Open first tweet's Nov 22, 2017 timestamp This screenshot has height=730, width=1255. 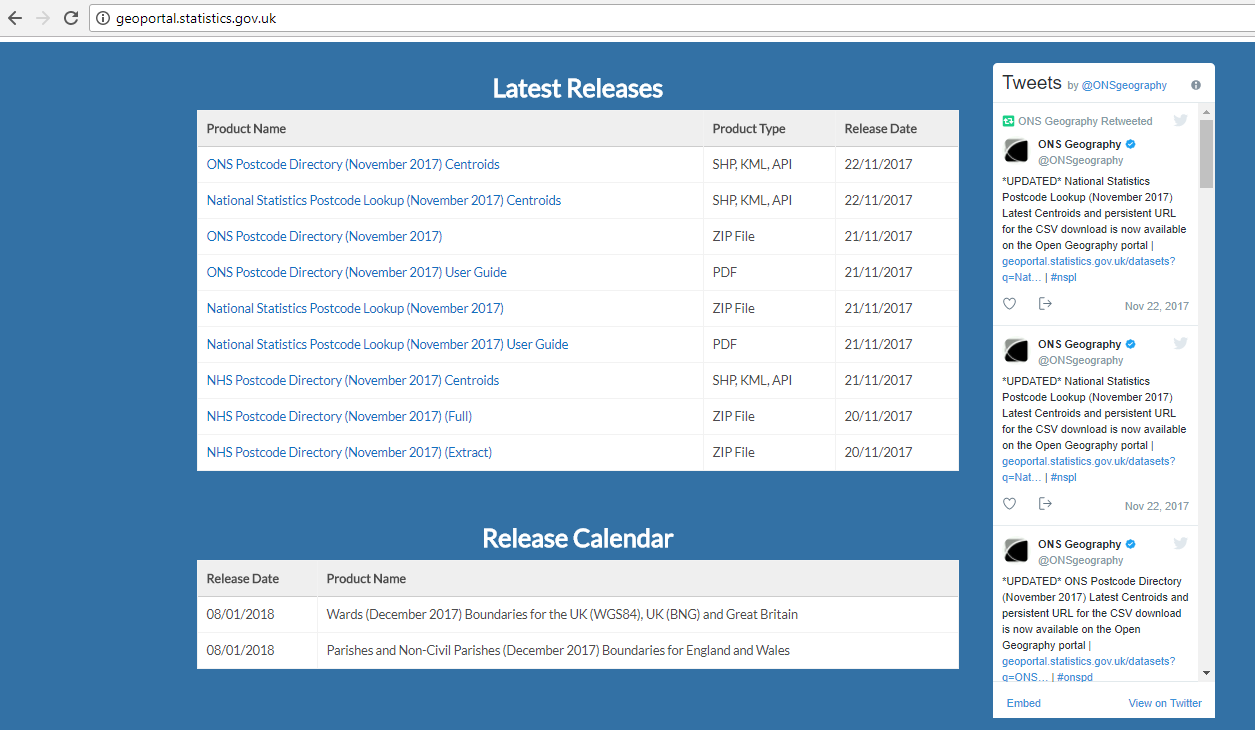(1157, 306)
